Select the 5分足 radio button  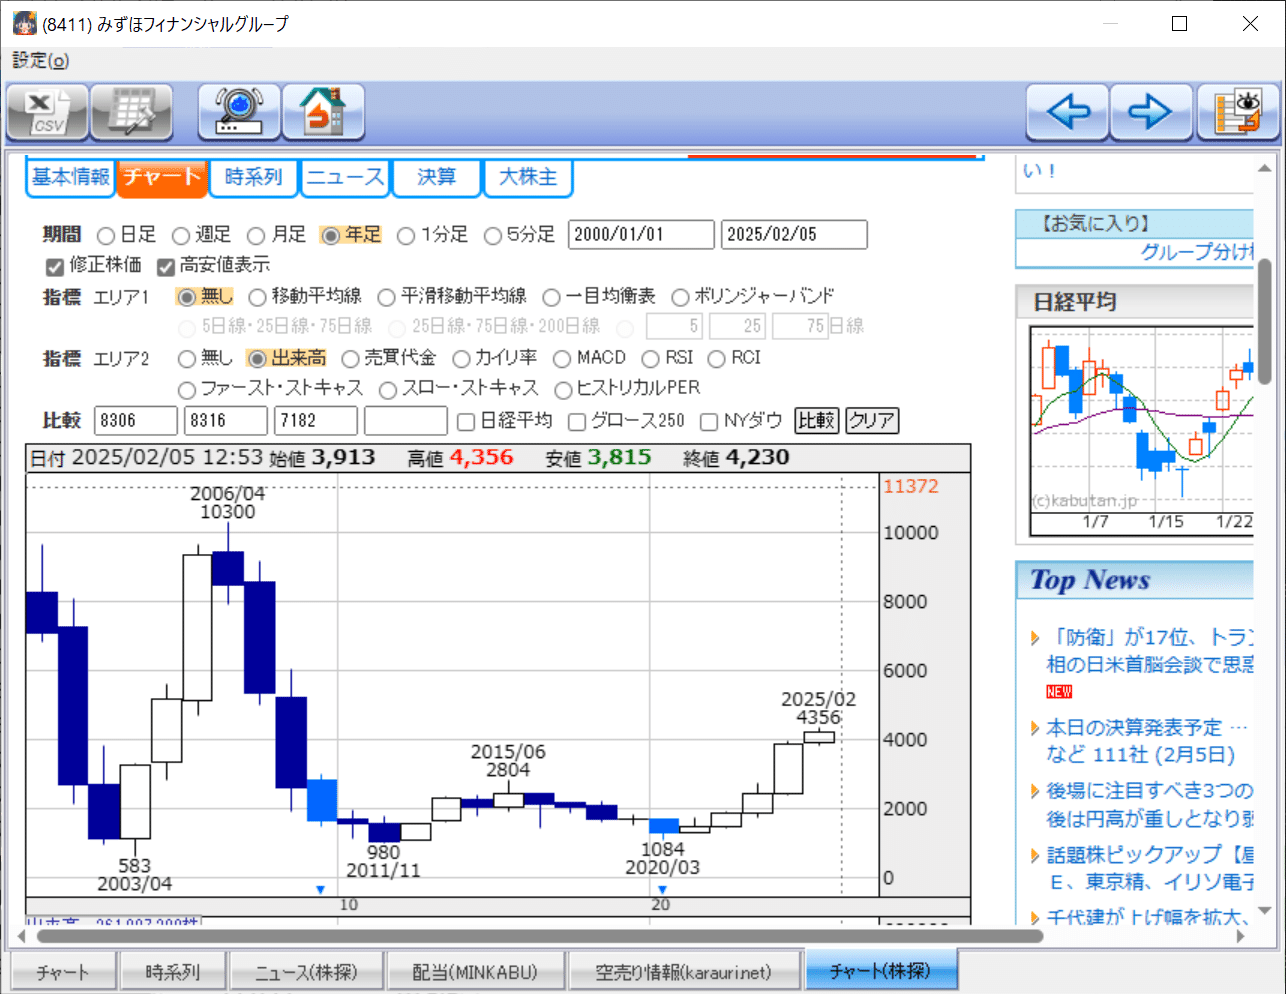click(493, 235)
